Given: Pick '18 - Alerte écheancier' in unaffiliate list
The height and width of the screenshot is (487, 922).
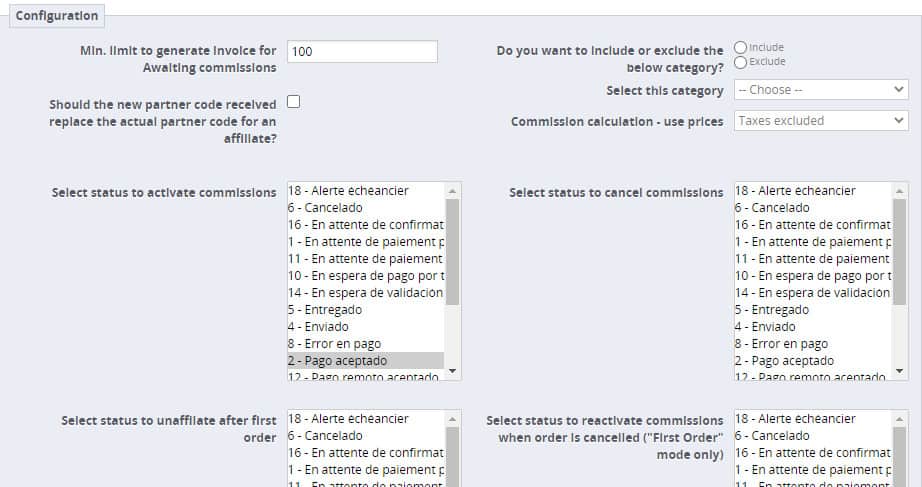Looking at the screenshot, I should tap(365, 419).
